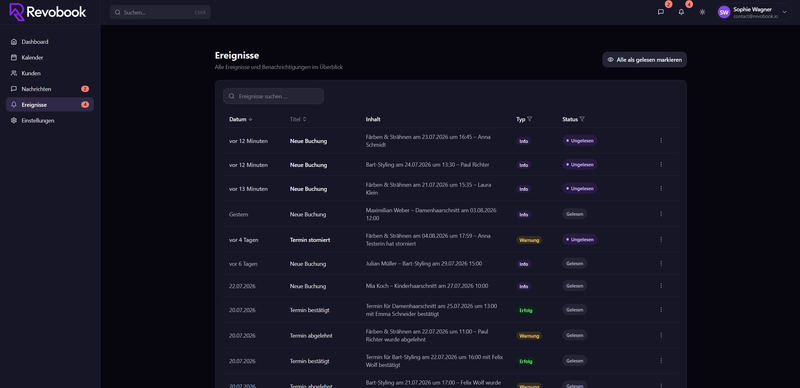Sort the table by the Titel column
800x388 pixels.
tap(298, 119)
